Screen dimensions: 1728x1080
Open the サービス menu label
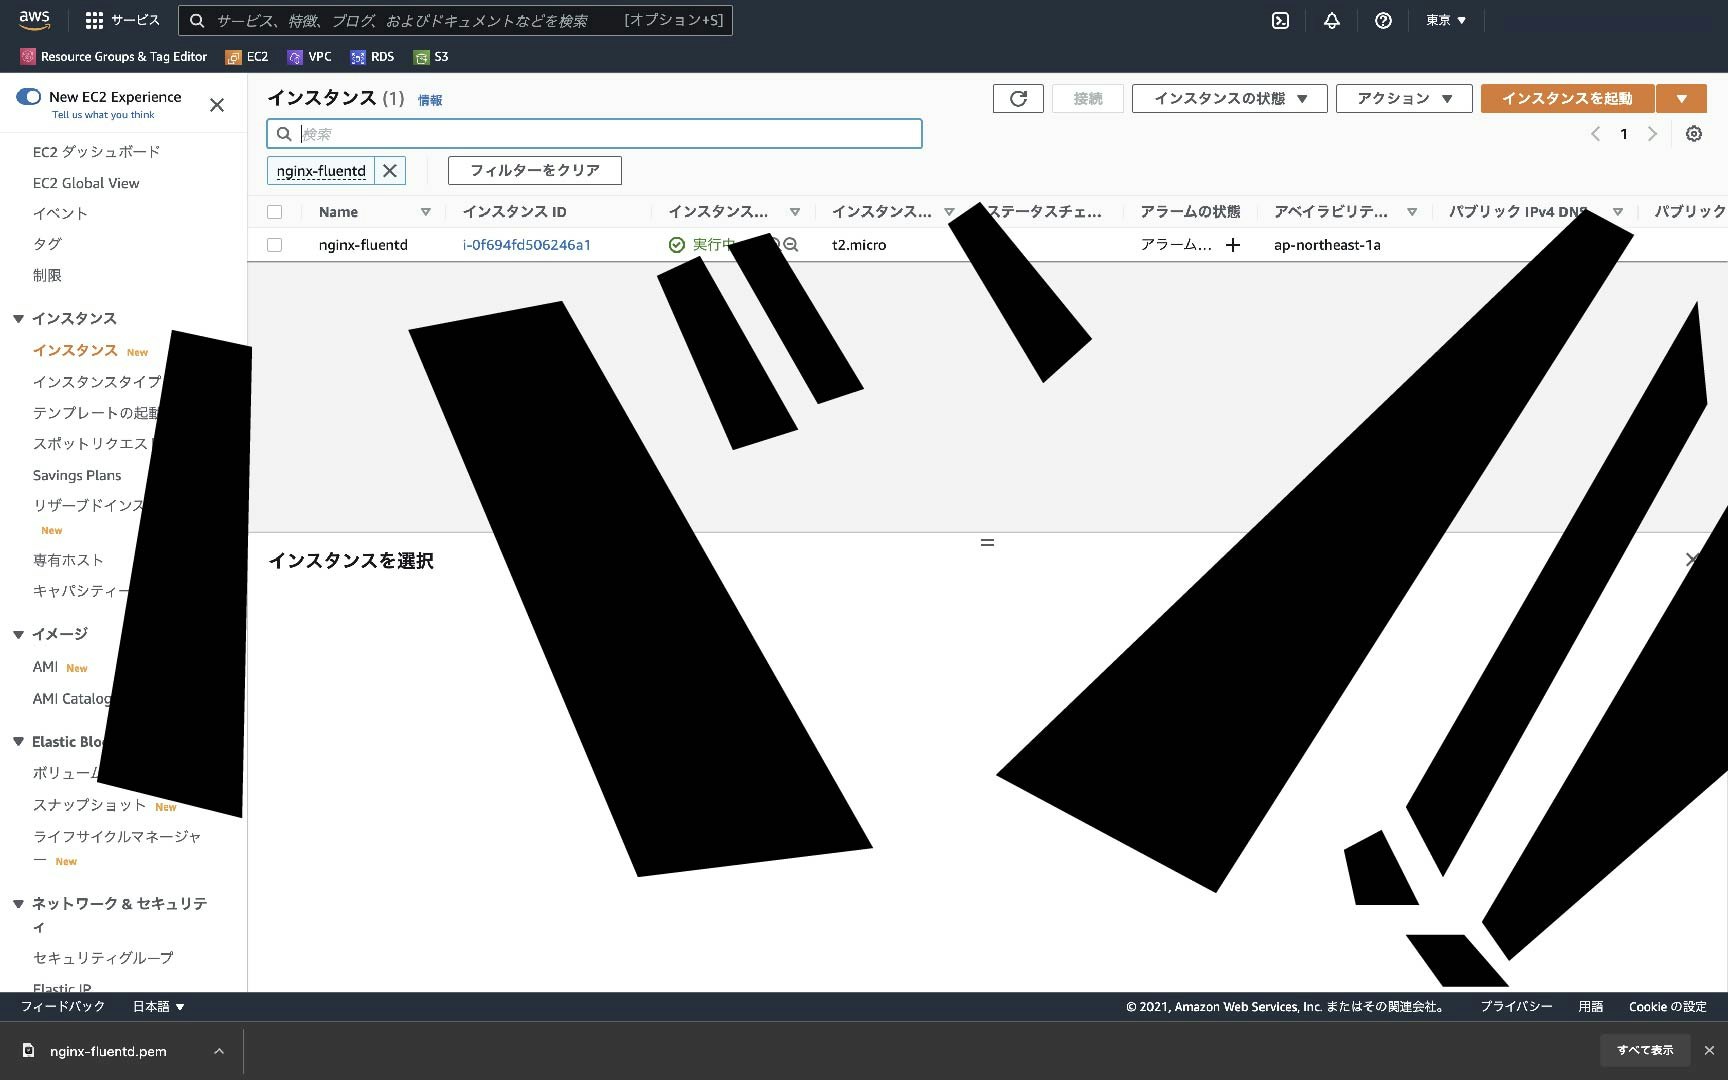click(135, 21)
